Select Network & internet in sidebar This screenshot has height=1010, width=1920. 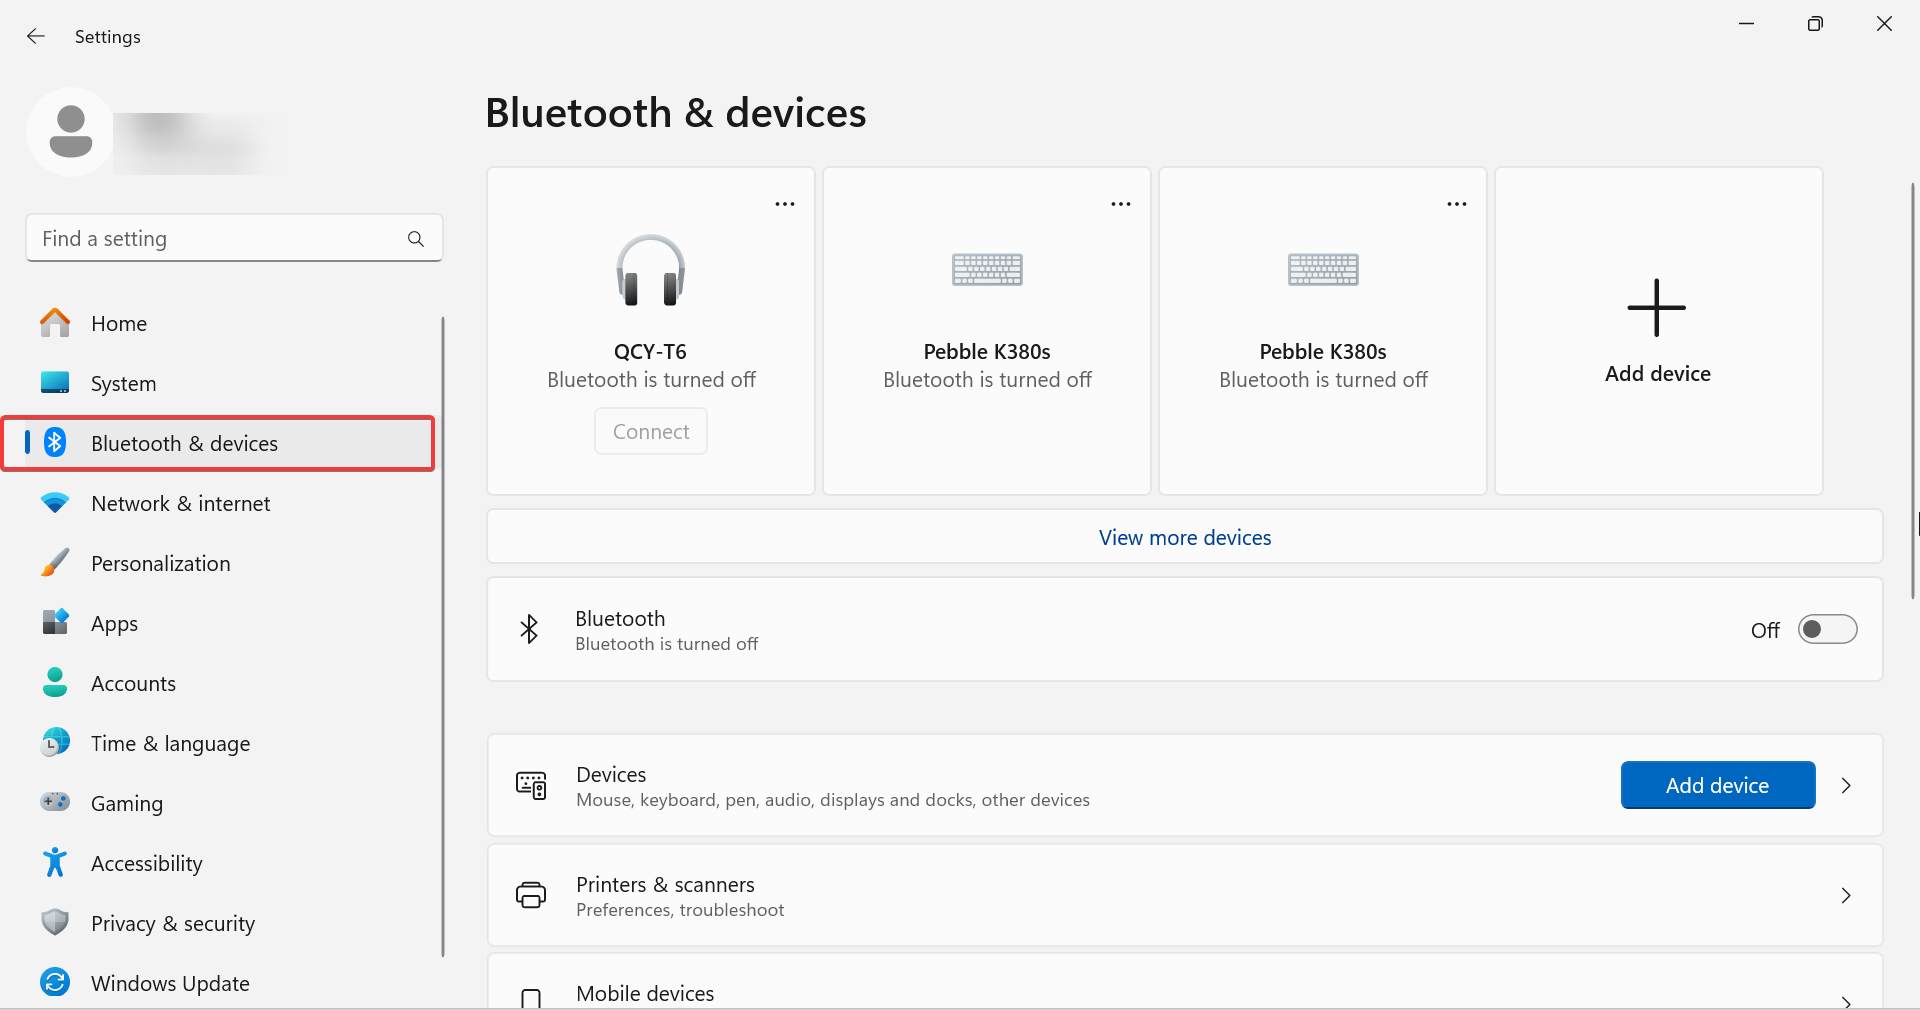pos(180,503)
